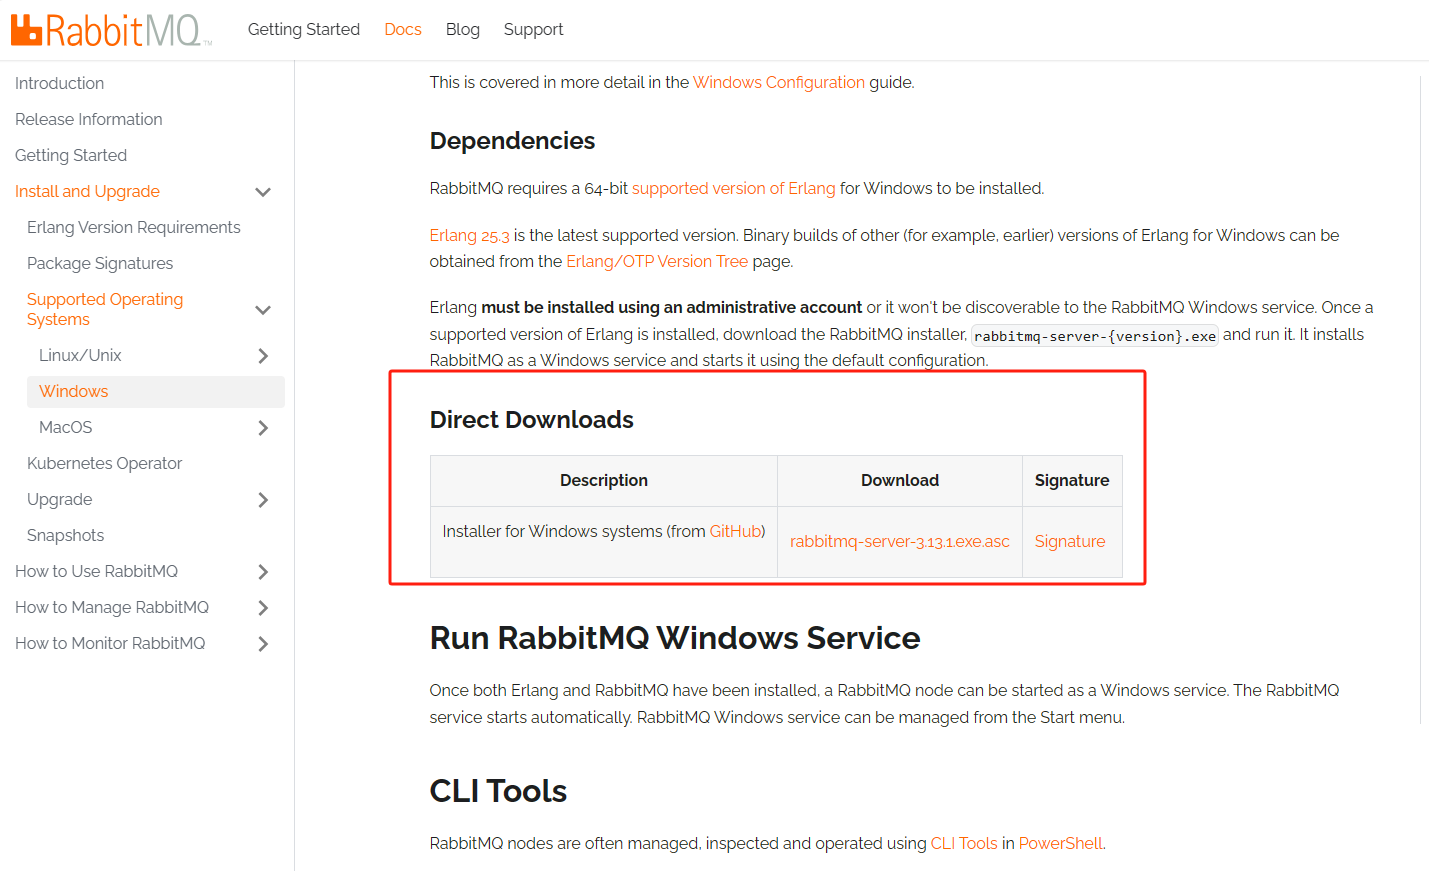Open How to Use RabbitMQ section
Image resolution: width=1429 pixels, height=871 pixels.
pyautogui.click(x=97, y=571)
